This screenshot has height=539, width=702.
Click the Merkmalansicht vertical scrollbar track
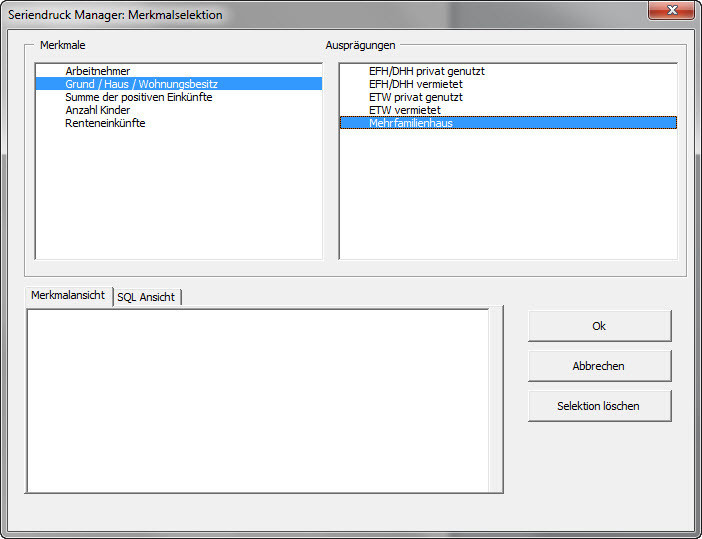(x=496, y=401)
